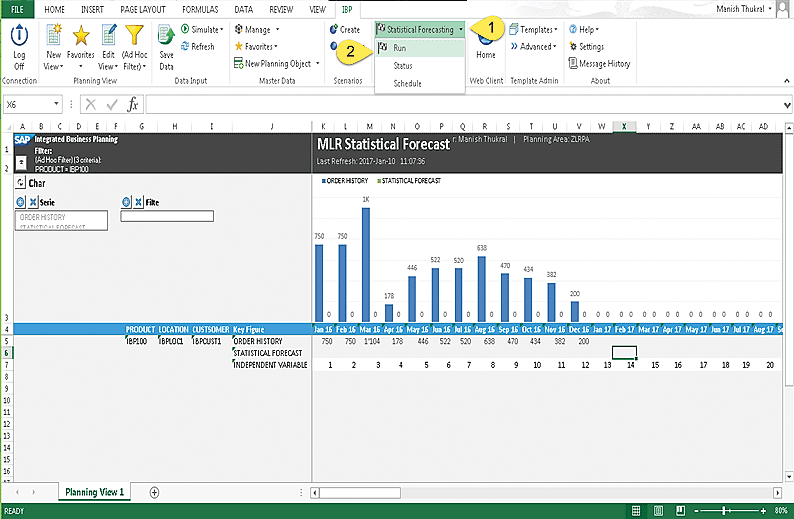
Task: Switch to the INSERT ribbon tab
Action: tap(92, 9)
